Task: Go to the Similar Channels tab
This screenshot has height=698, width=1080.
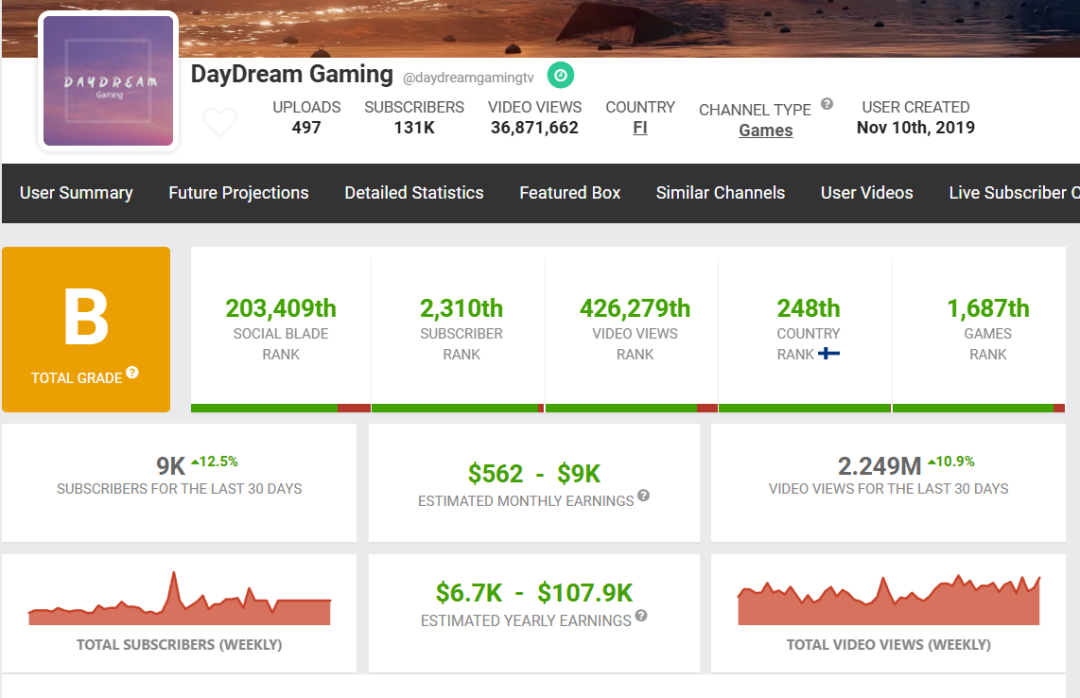Action: [720, 193]
